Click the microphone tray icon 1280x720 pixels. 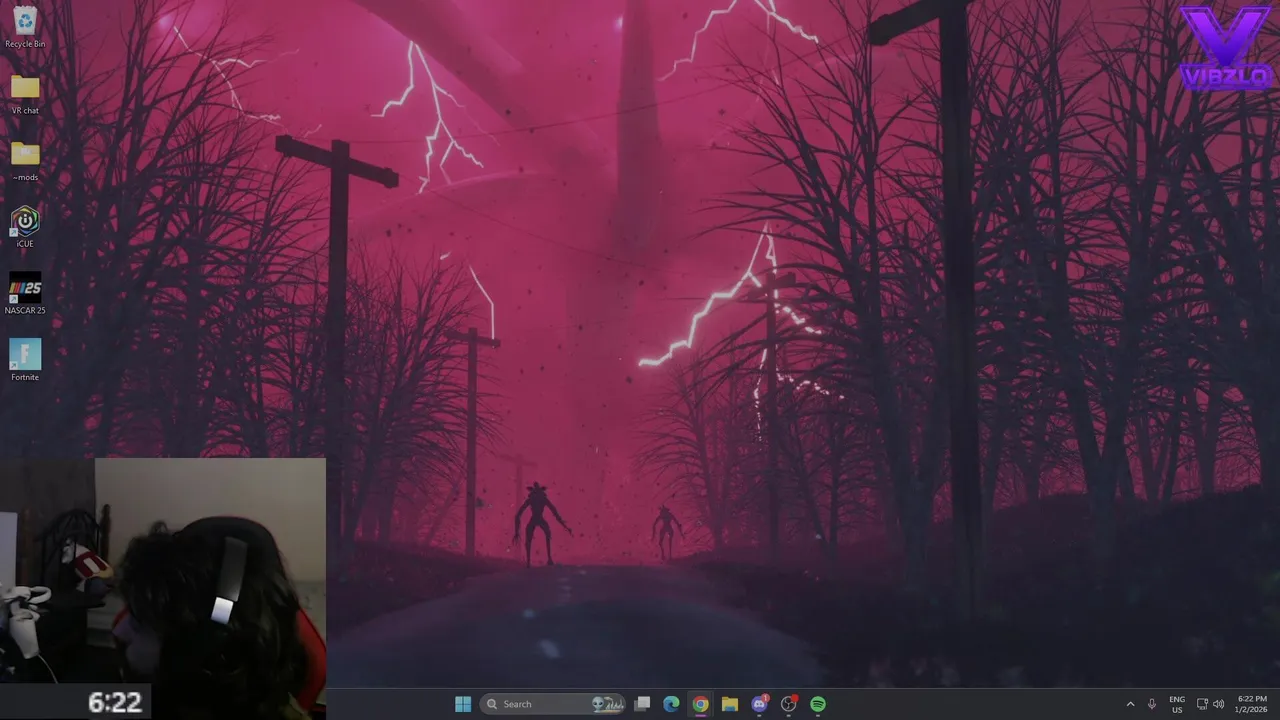pyautogui.click(x=1152, y=704)
